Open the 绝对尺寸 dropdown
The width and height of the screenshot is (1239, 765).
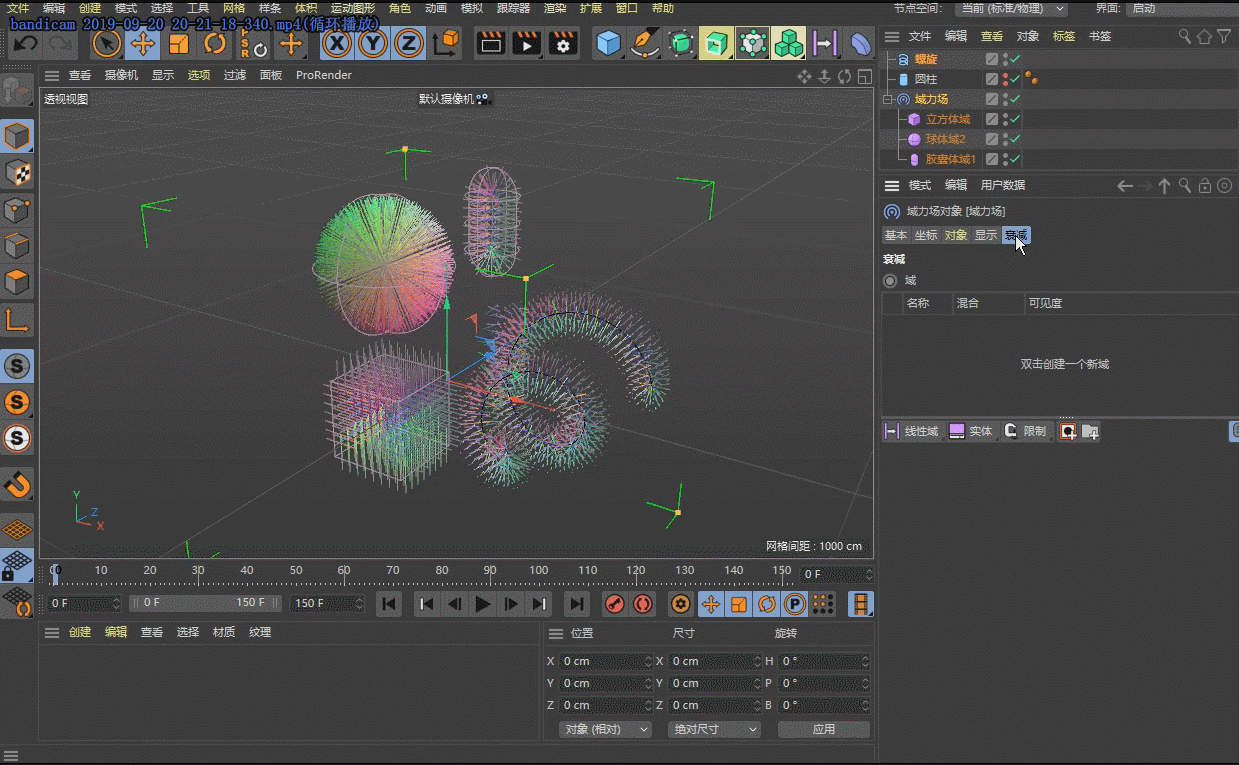tap(715, 729)
